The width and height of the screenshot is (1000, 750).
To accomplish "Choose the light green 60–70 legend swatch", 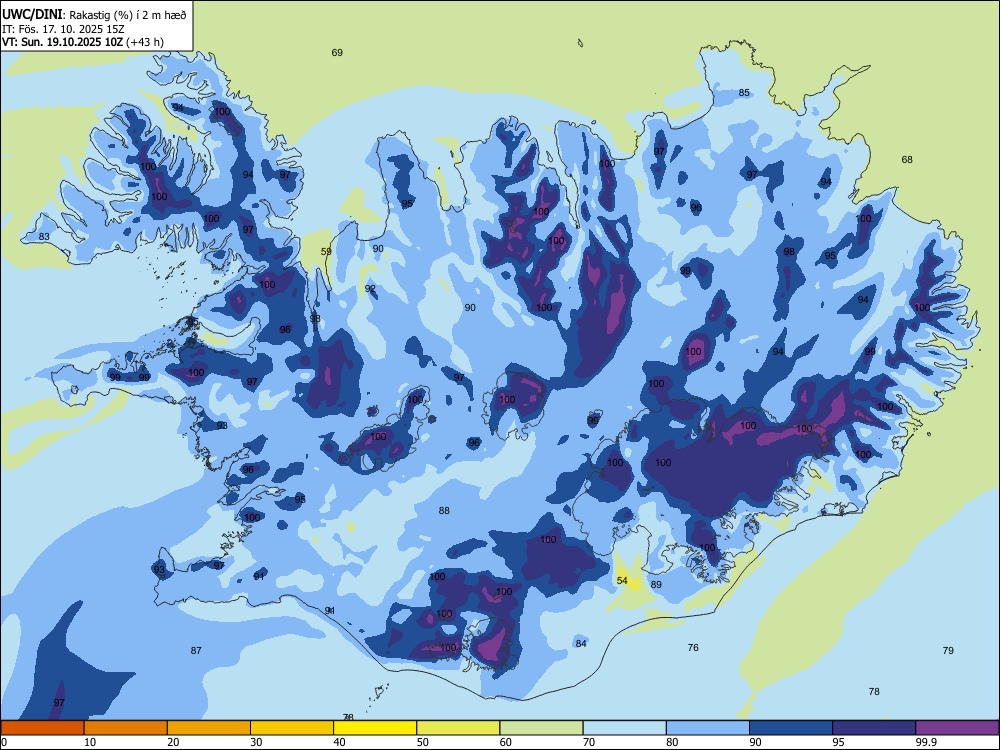I will (x=541, y=728).
